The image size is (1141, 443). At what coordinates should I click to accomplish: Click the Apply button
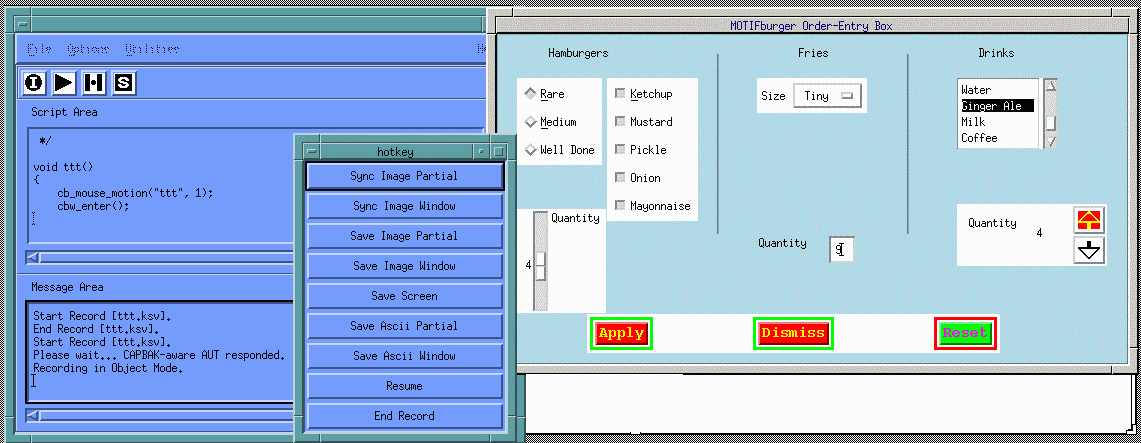(621, 333)
